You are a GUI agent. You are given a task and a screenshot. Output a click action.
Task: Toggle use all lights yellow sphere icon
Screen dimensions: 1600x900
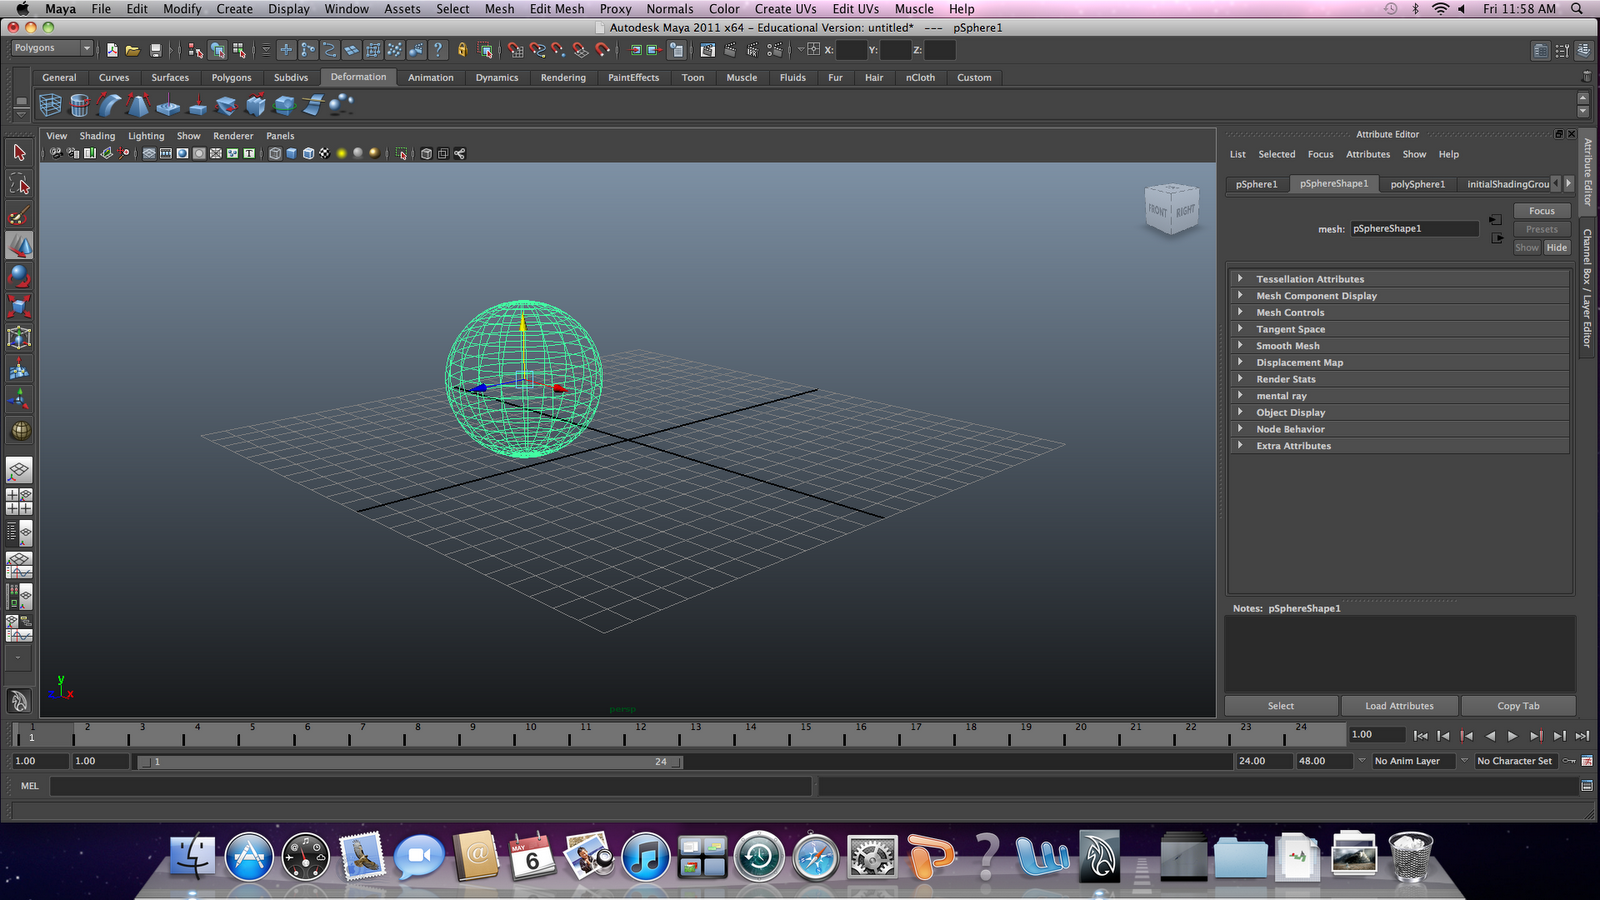[x=342, y=153]
